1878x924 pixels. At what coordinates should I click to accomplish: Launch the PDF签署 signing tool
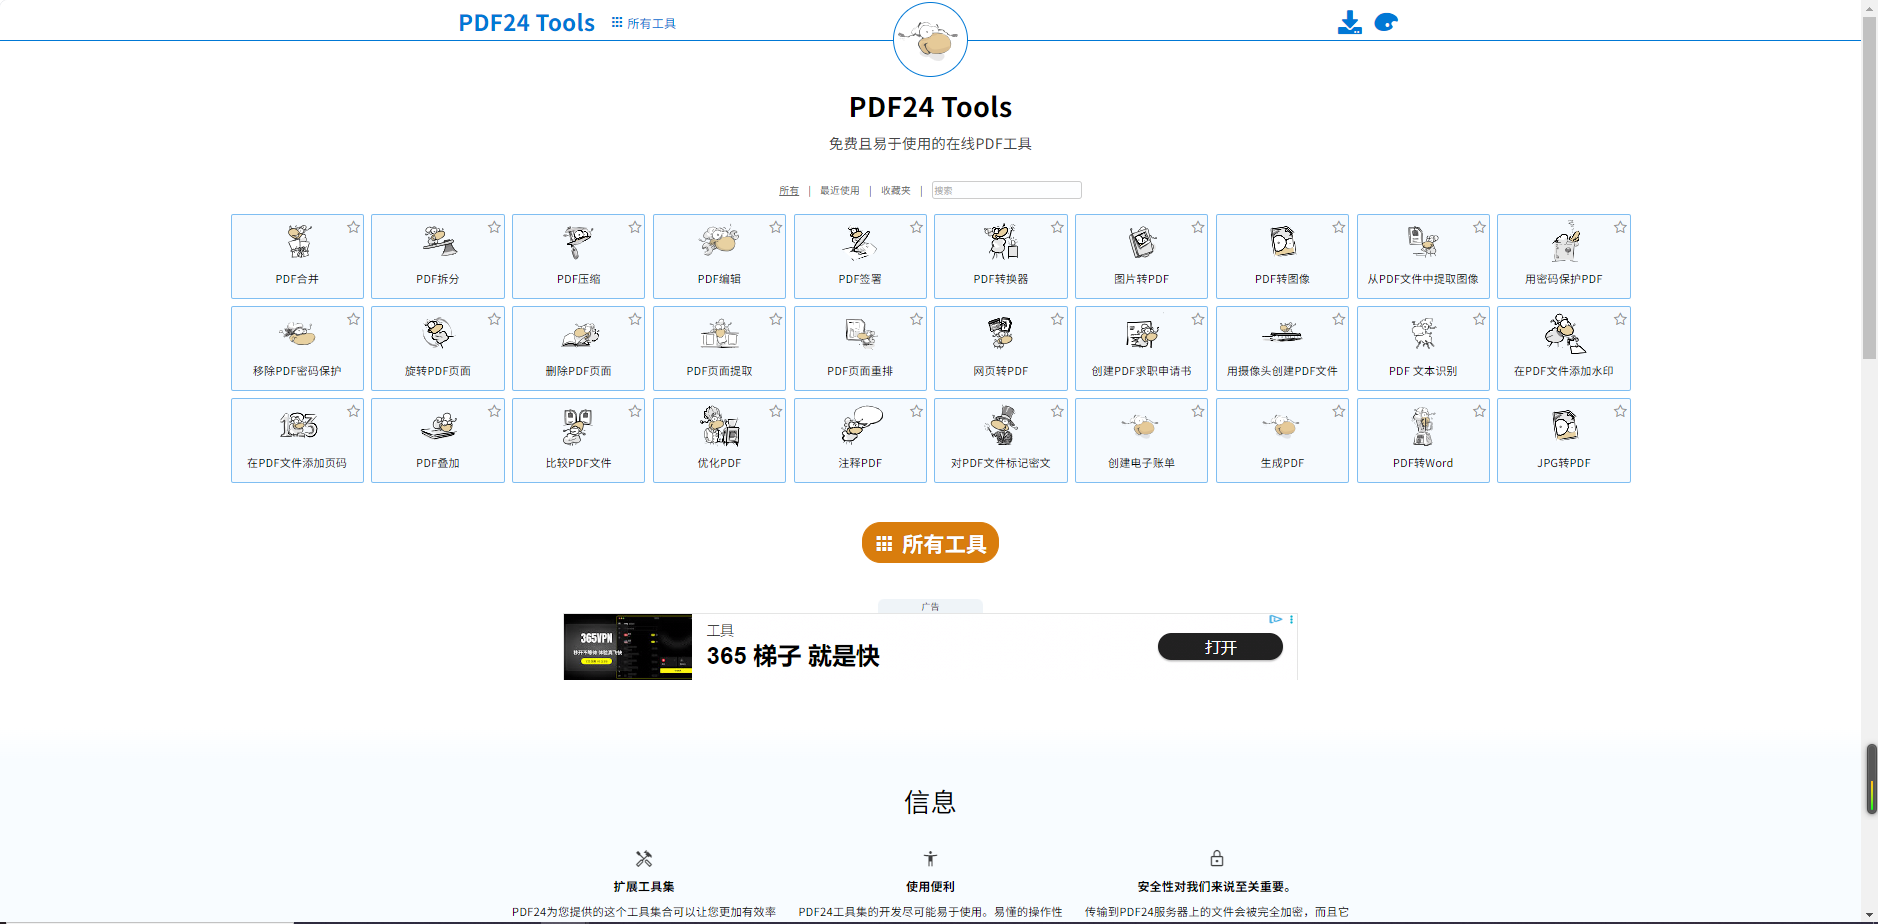[860, 256]
